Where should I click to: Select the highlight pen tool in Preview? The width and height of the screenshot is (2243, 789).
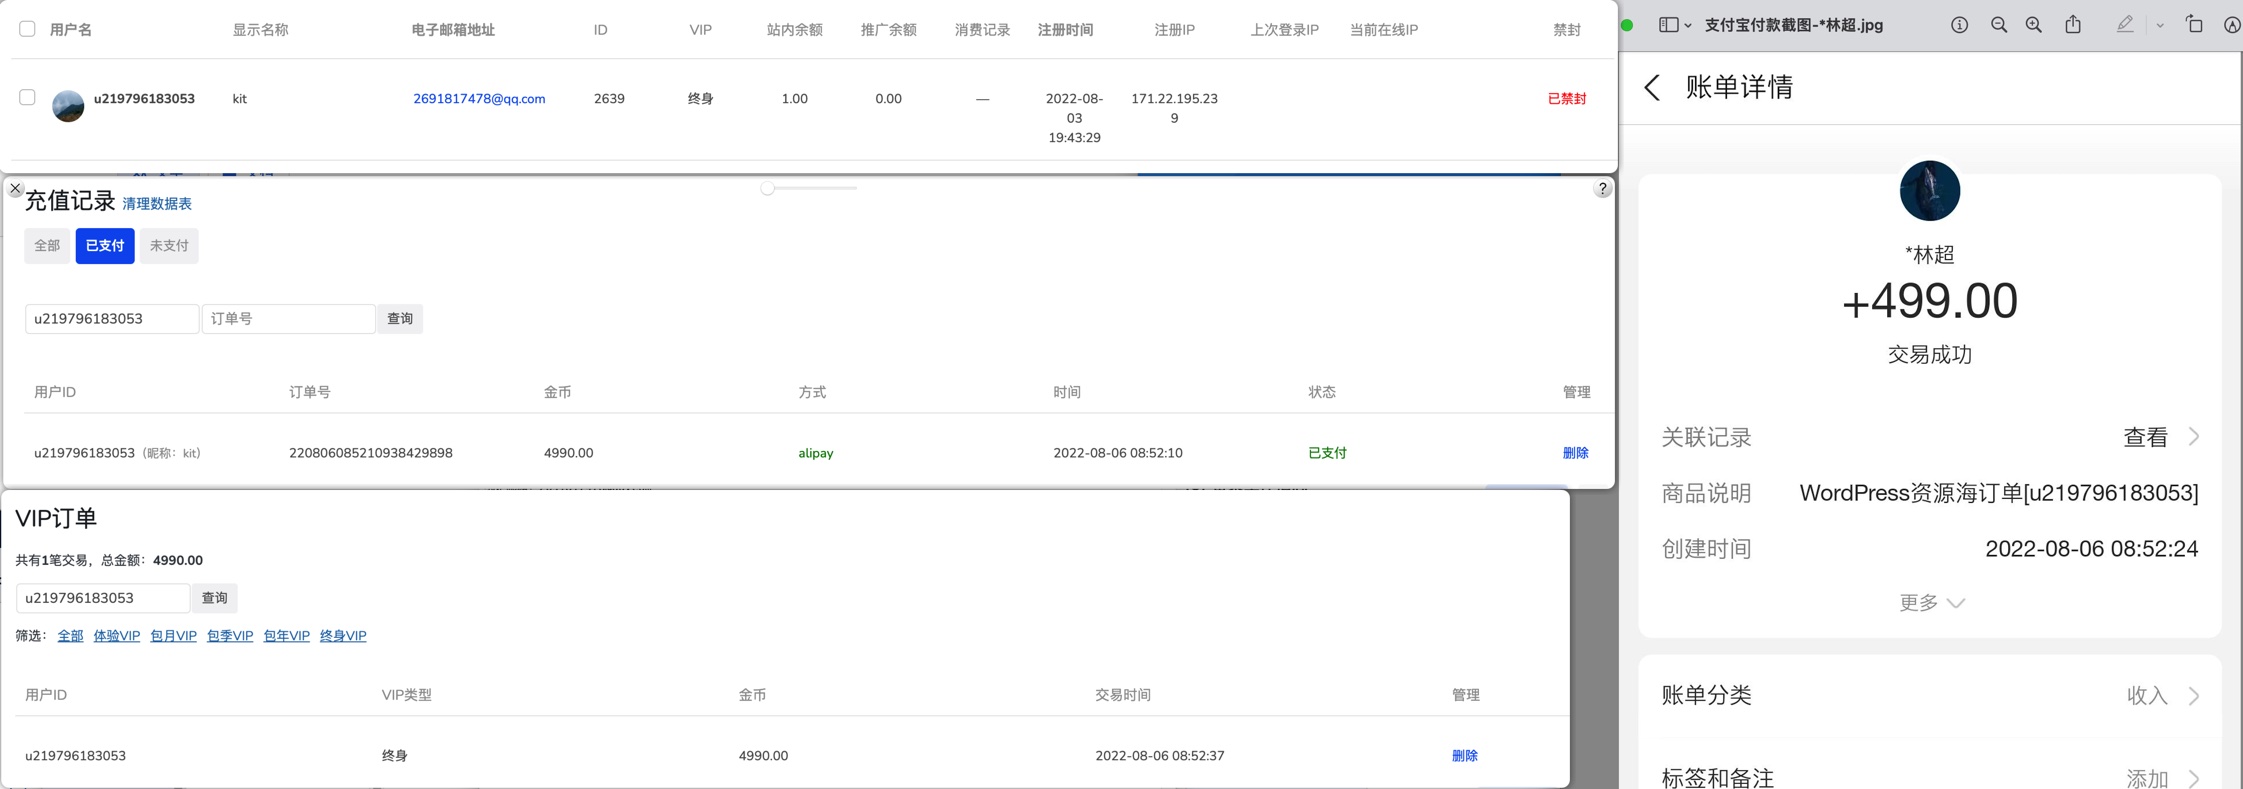pyautogui.click(x=2124, y=25)
